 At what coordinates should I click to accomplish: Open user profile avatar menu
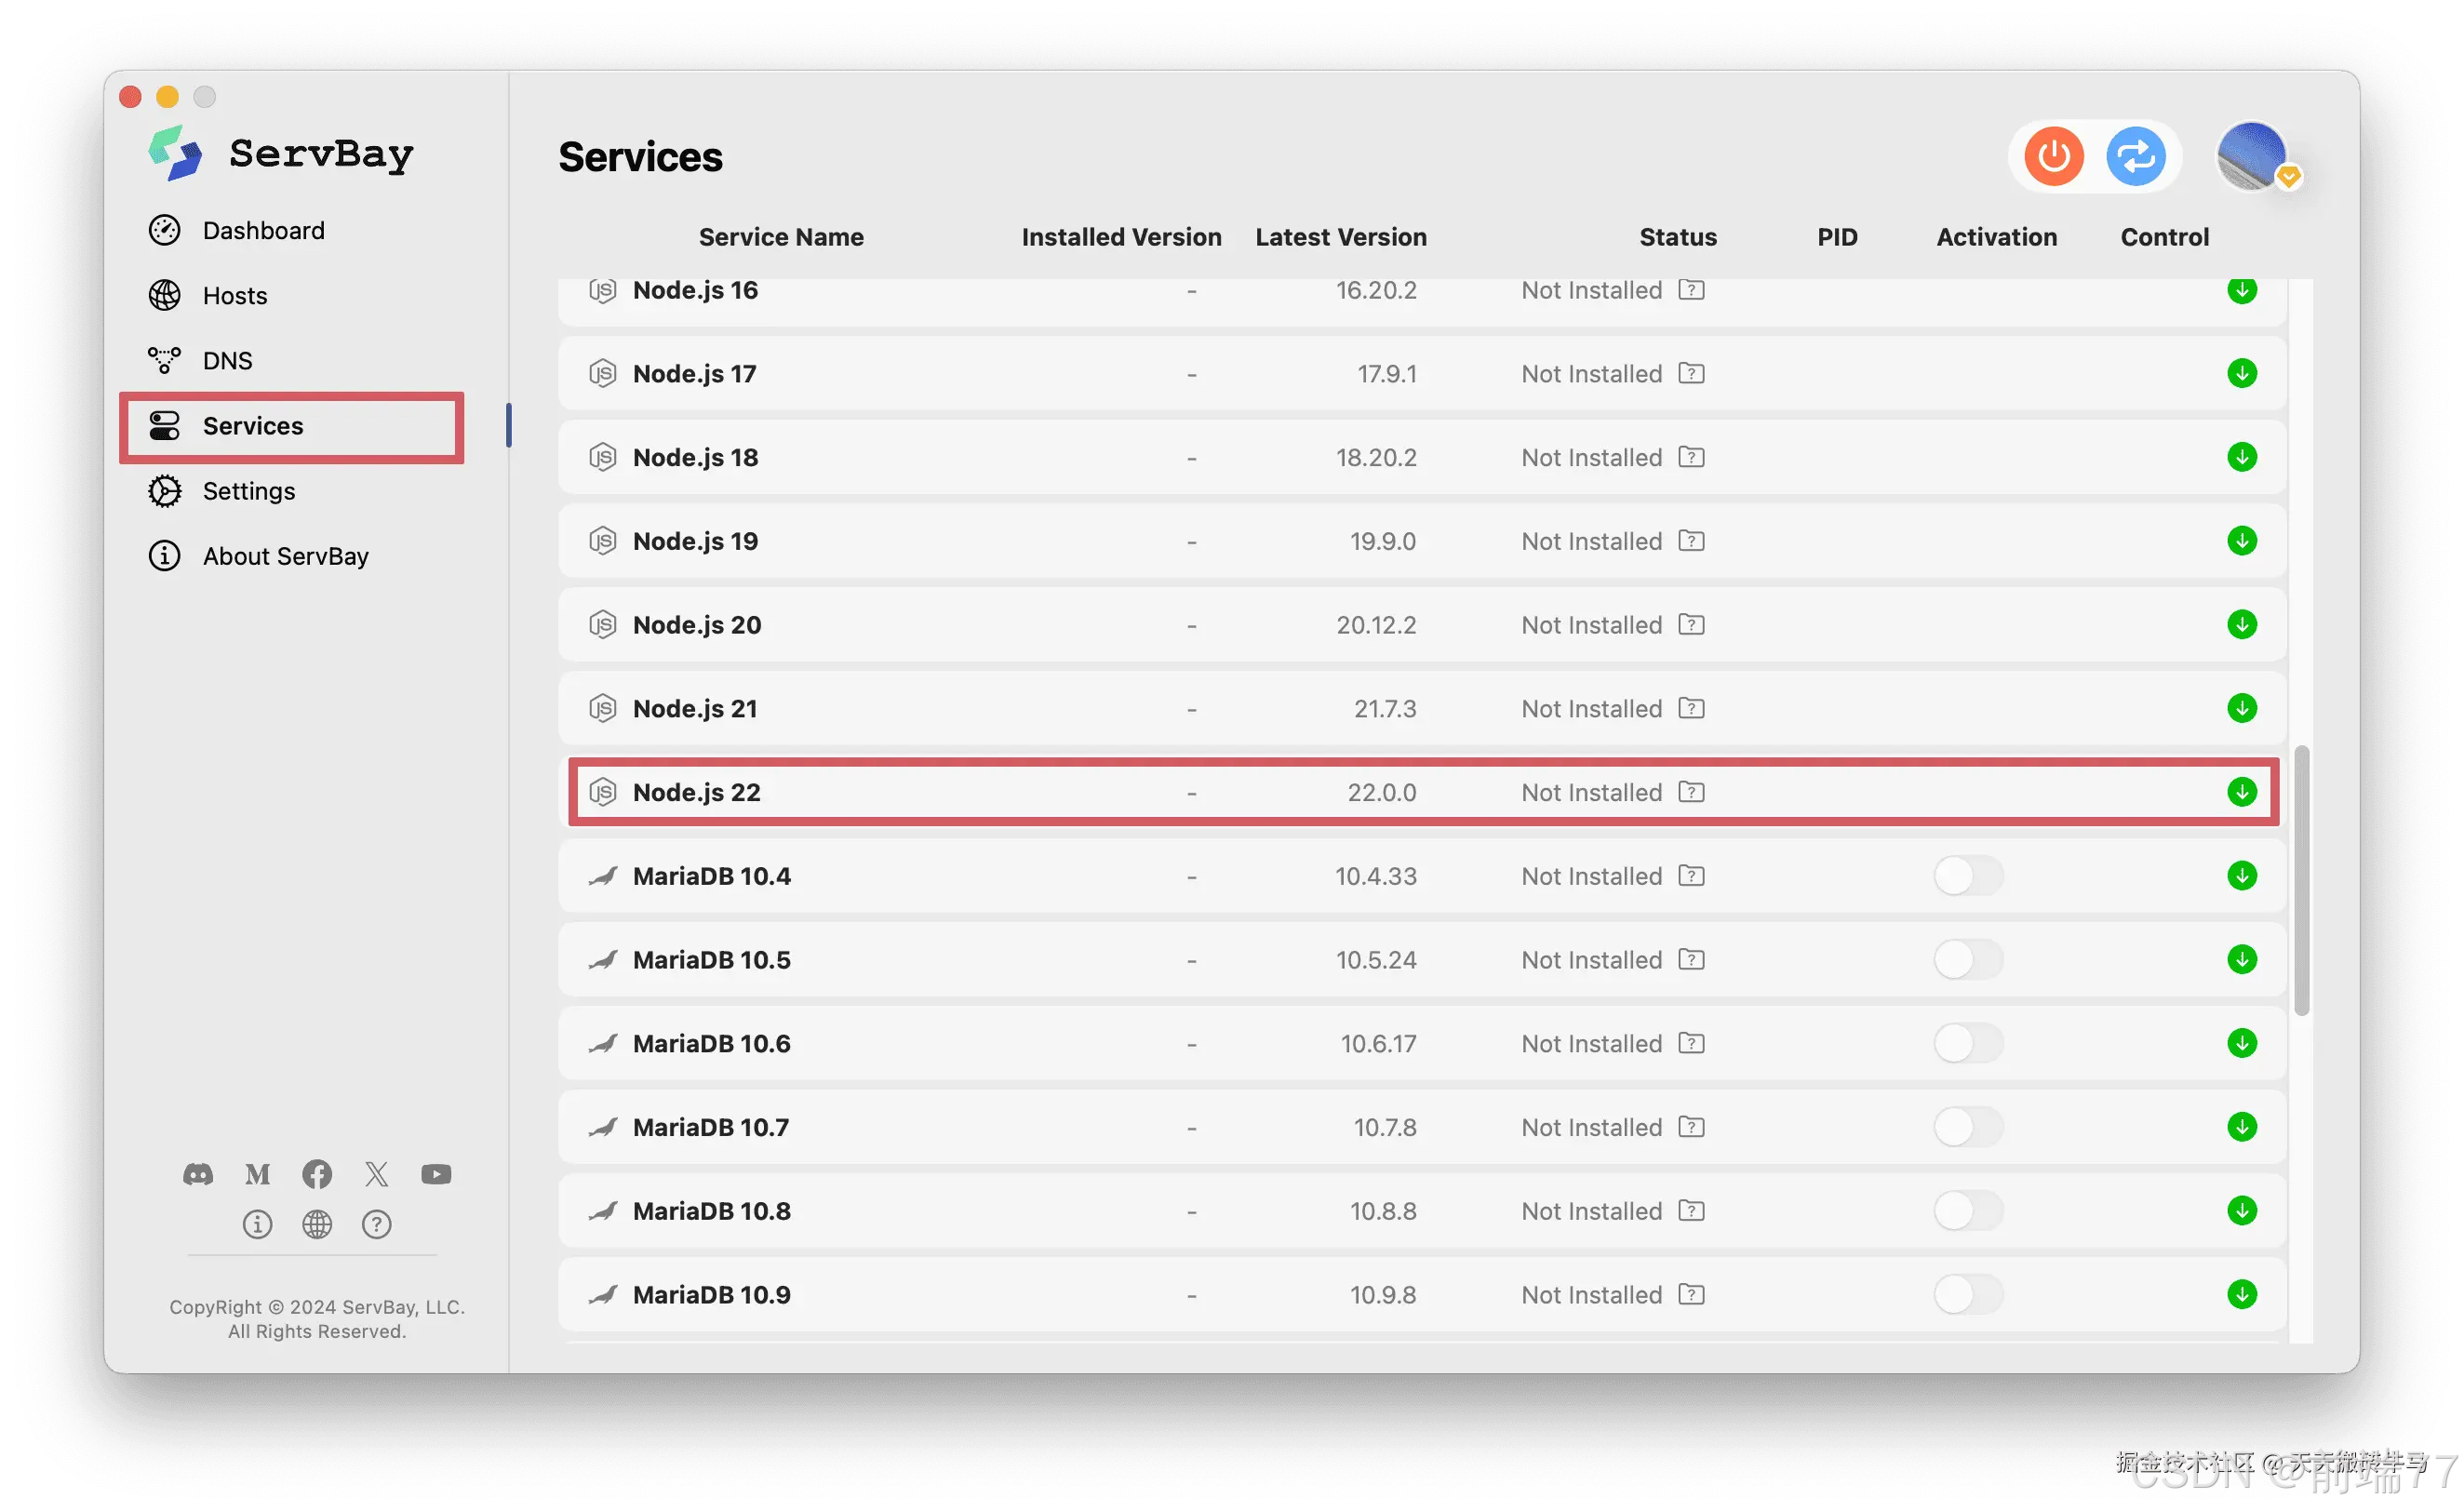pos(2251,157)
